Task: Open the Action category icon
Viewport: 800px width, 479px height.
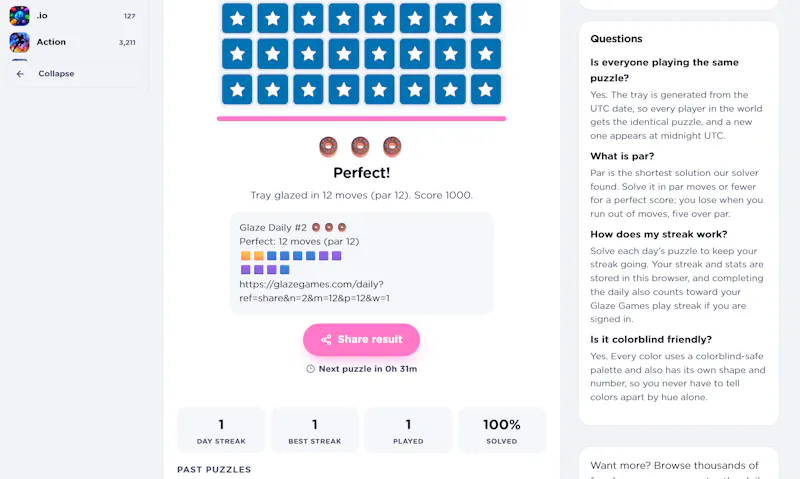Action: (x=19, y=42)
